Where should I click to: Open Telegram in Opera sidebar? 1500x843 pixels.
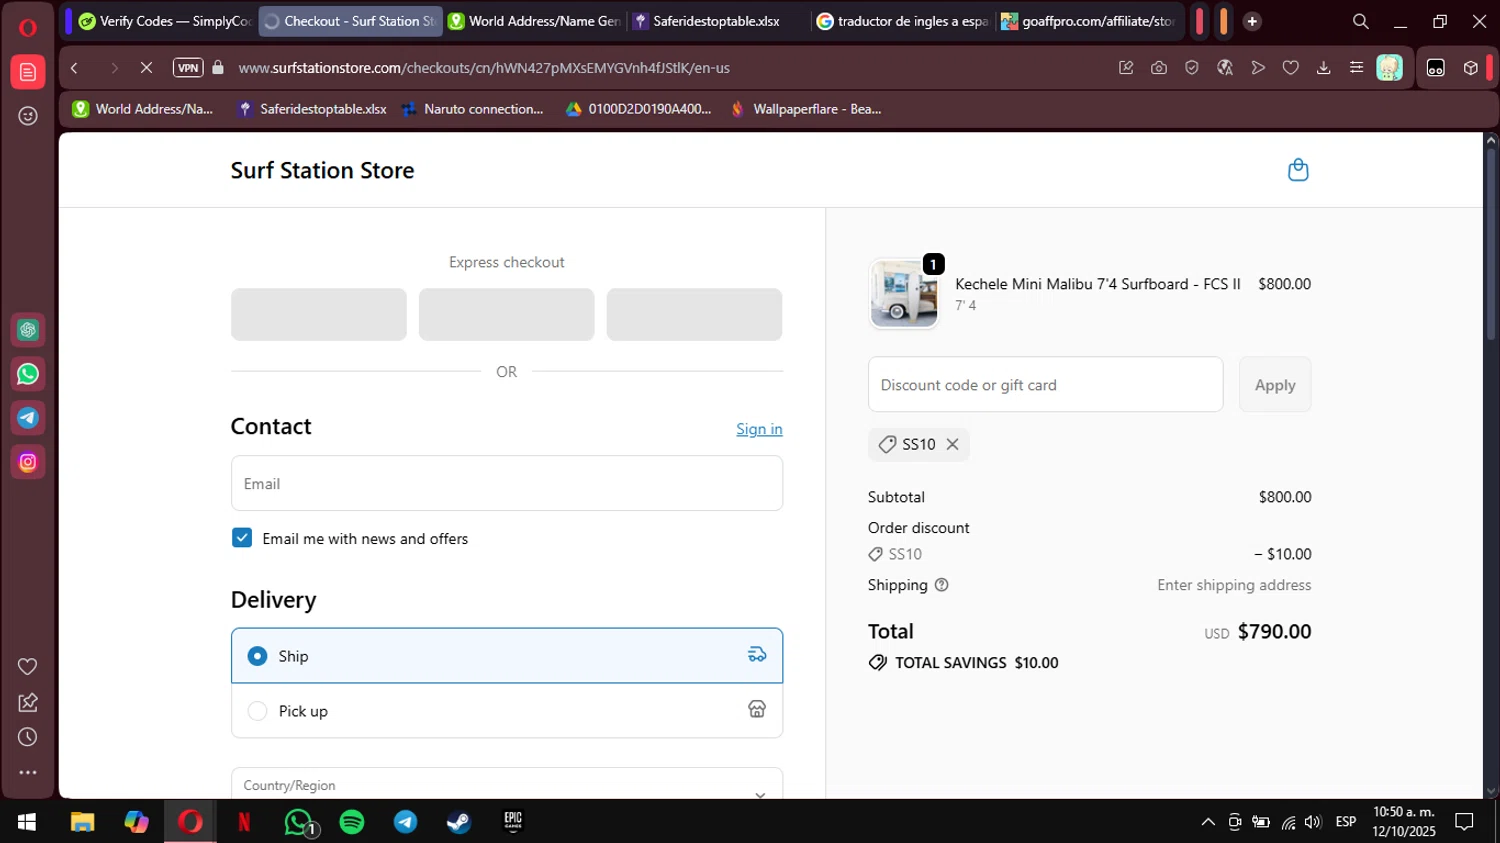(28, 418)
